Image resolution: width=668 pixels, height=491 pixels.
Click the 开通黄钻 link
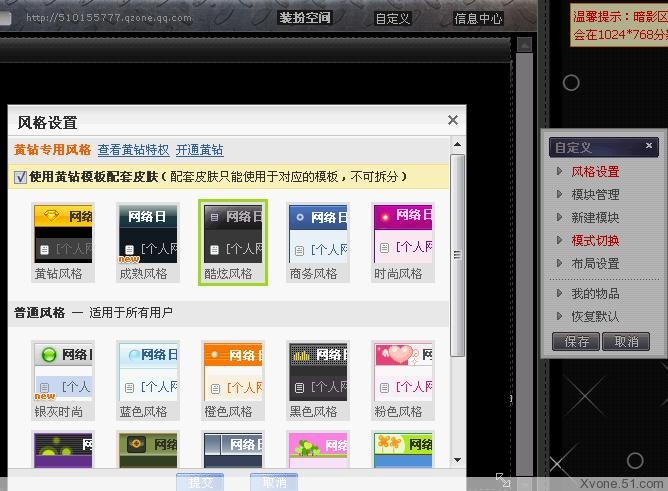(x=199, y=150)
